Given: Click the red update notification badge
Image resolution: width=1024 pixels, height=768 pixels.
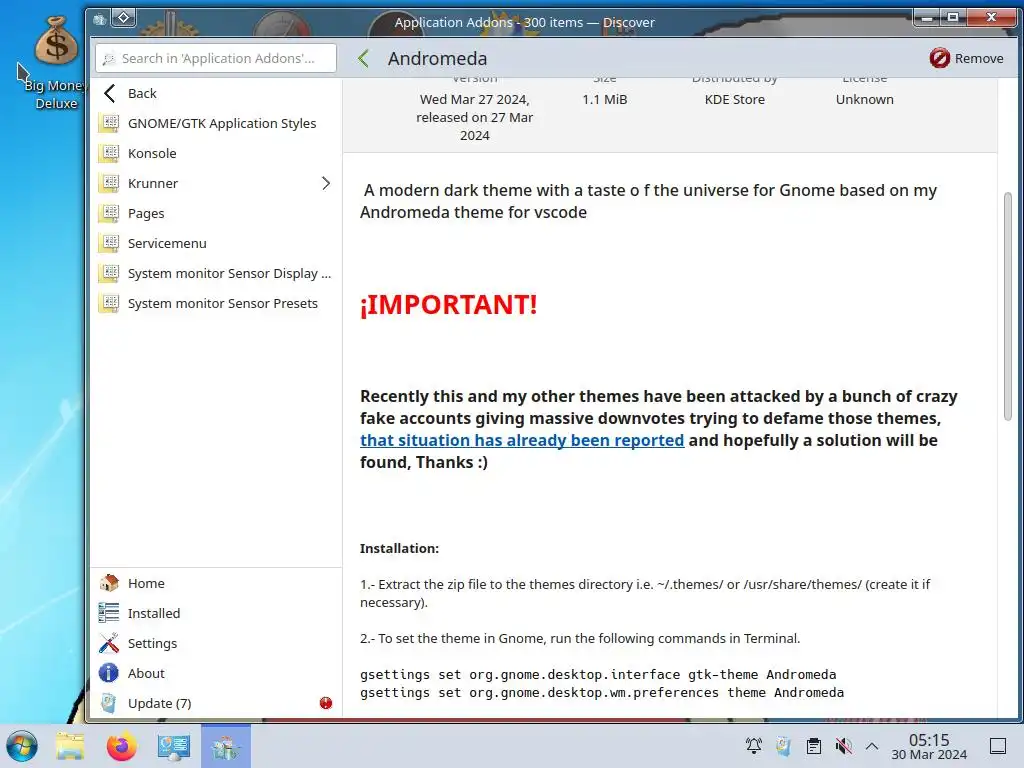Looking at the screenshot, I should (x=326, y=703).
